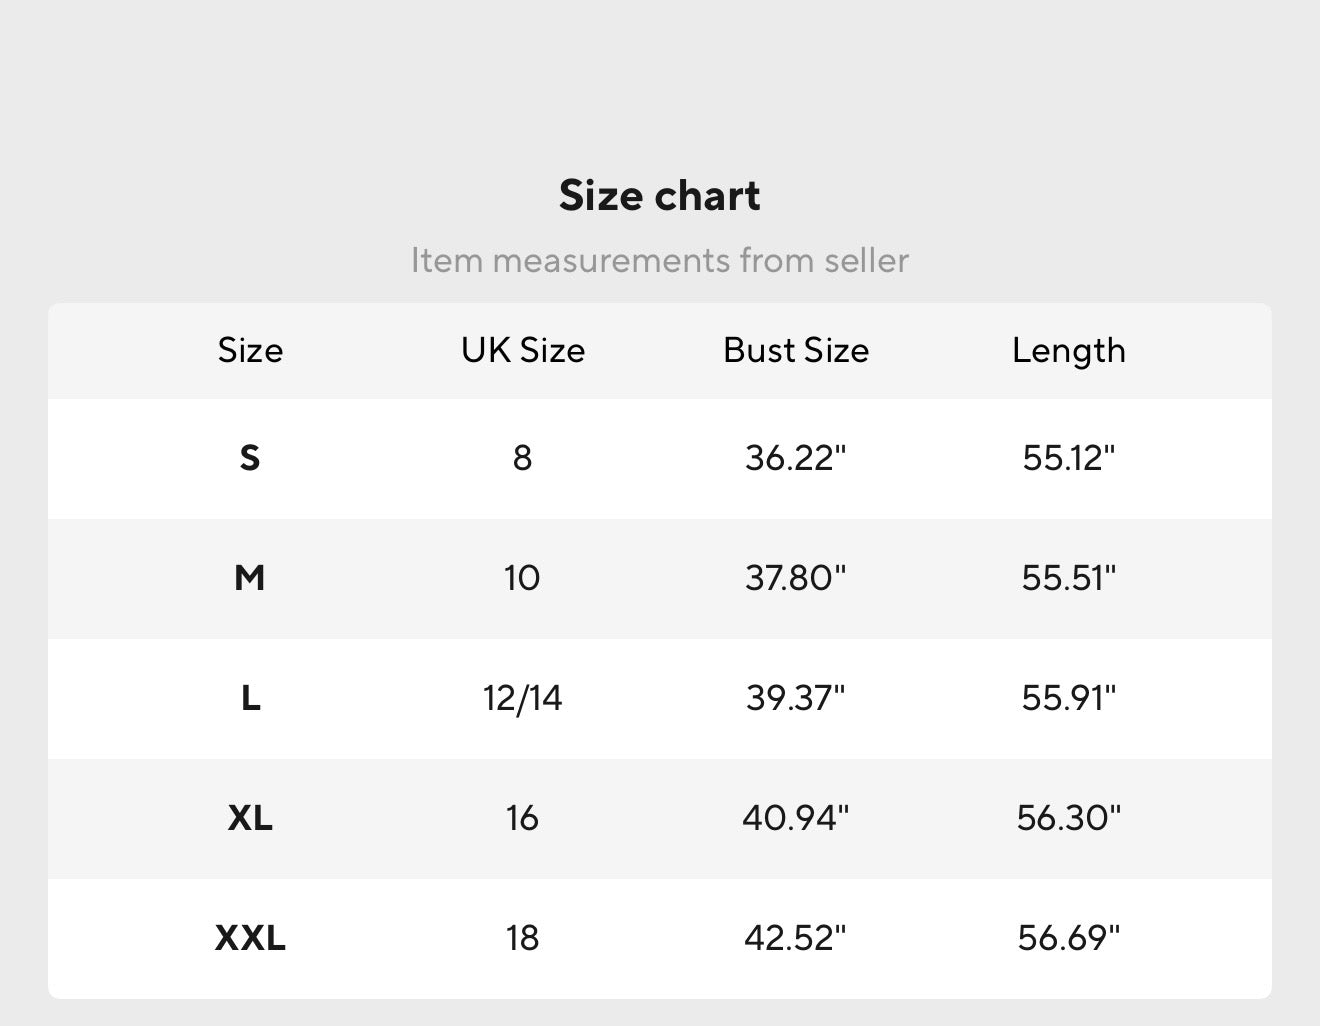Image resolution: width=1320 pixels, height=1026 pixels.
Task: Select the 42.52" bust measurement
Action: (796, 938)
